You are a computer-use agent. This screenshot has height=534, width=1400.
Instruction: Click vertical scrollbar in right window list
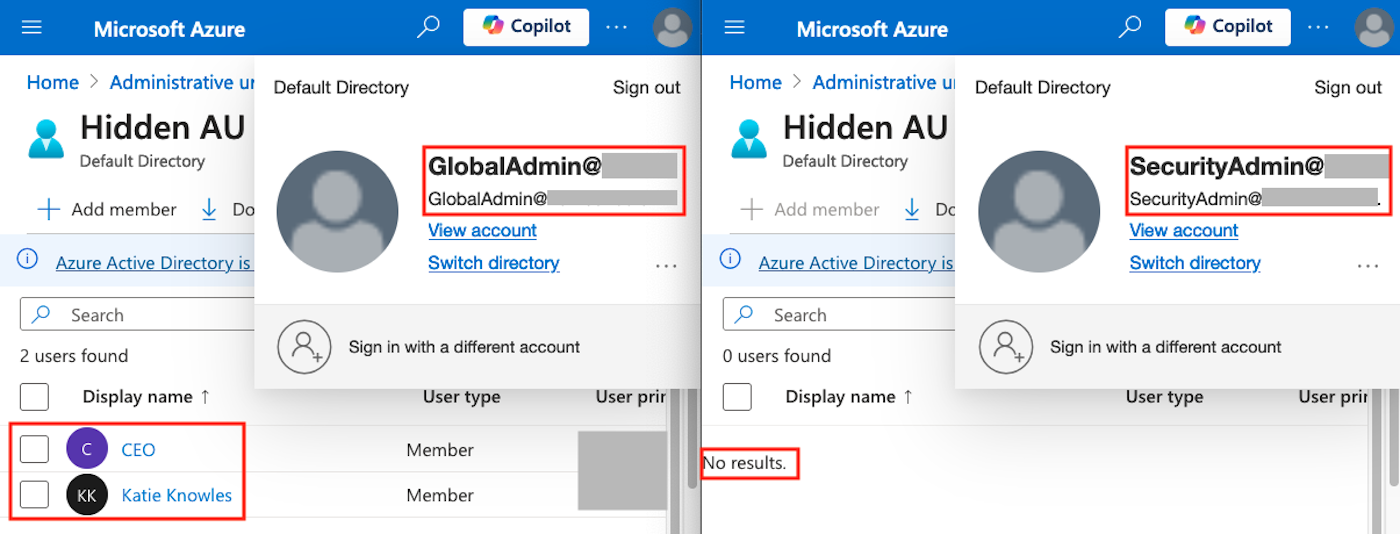click(1394, 440)
